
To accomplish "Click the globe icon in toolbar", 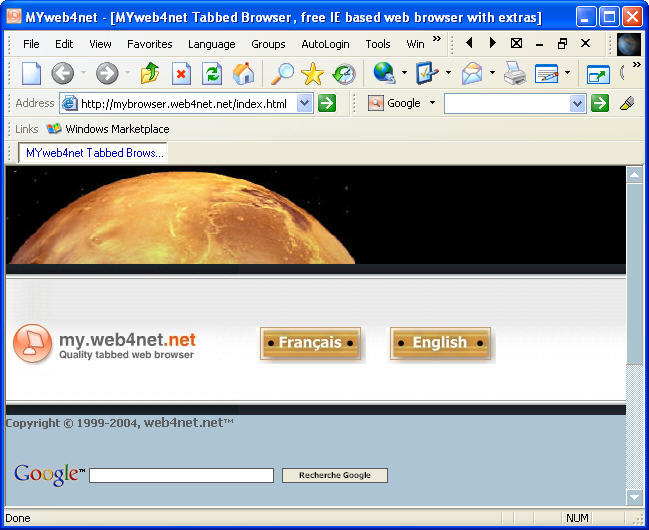I will click(385, 72).
